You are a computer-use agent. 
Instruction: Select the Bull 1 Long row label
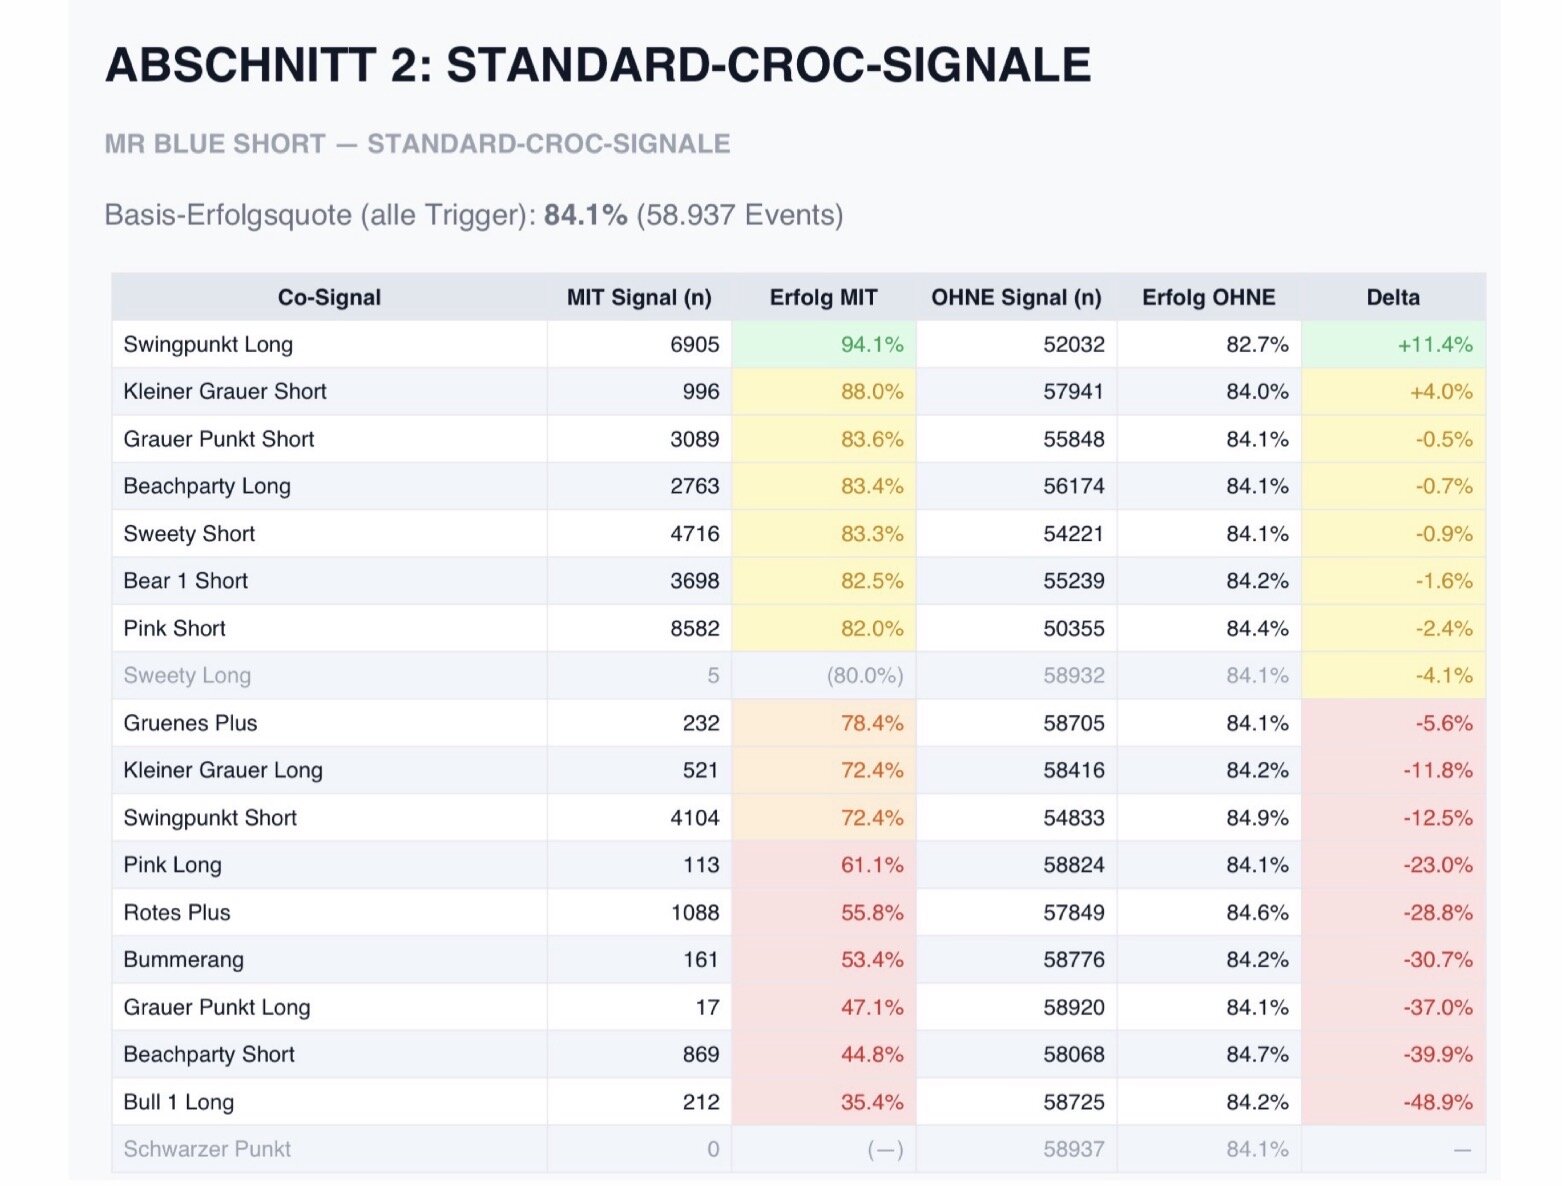point(179,1102)
